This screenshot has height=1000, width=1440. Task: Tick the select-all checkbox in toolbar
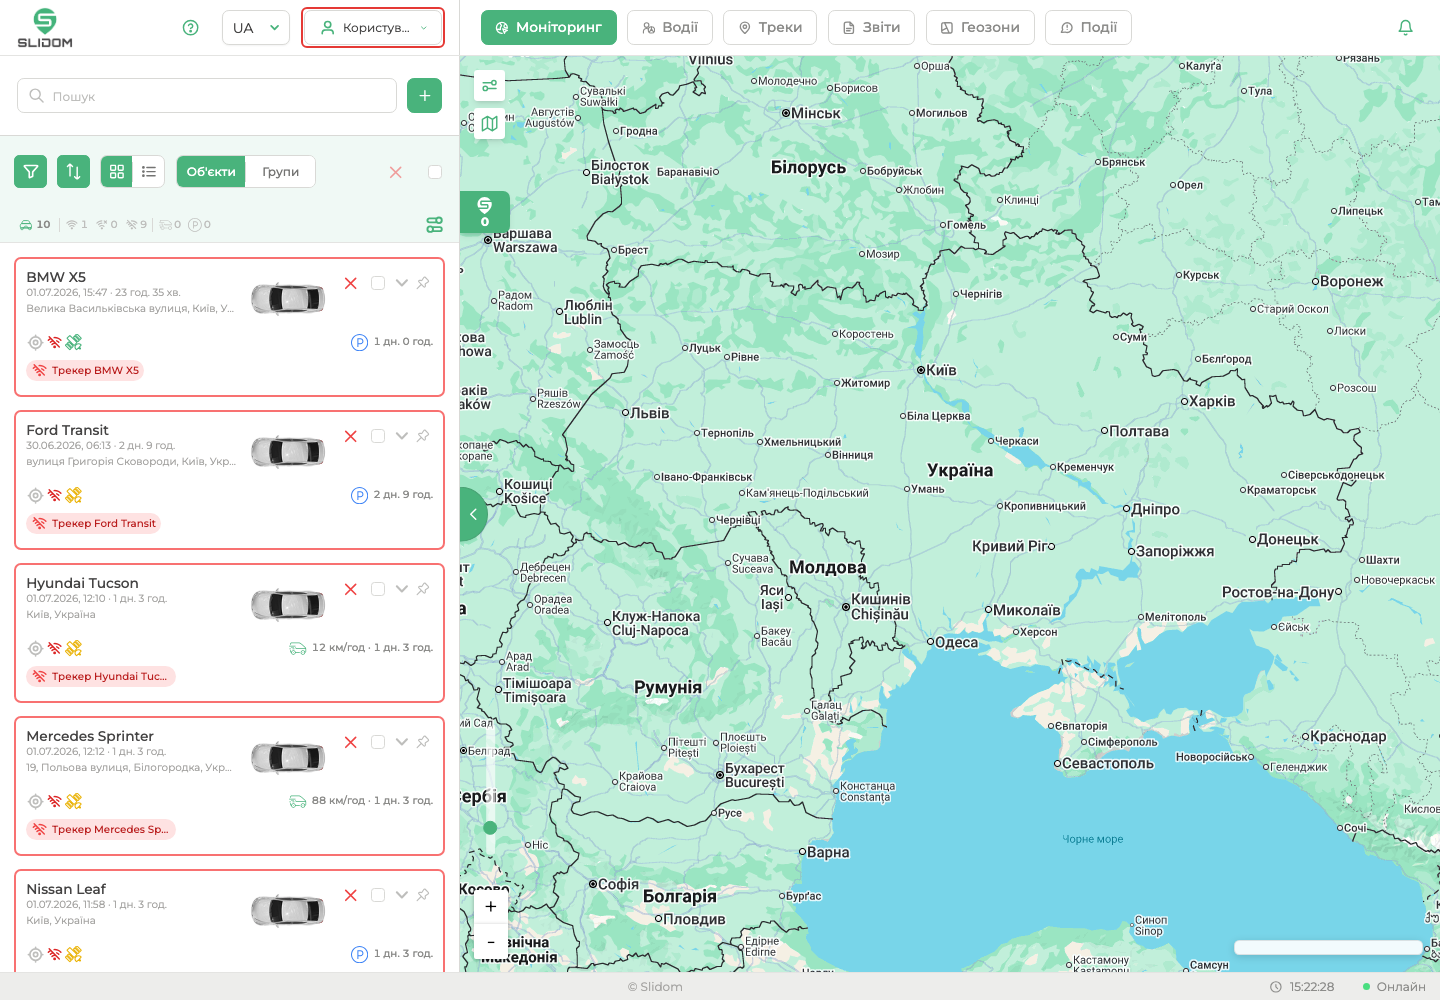click(435, 172)
